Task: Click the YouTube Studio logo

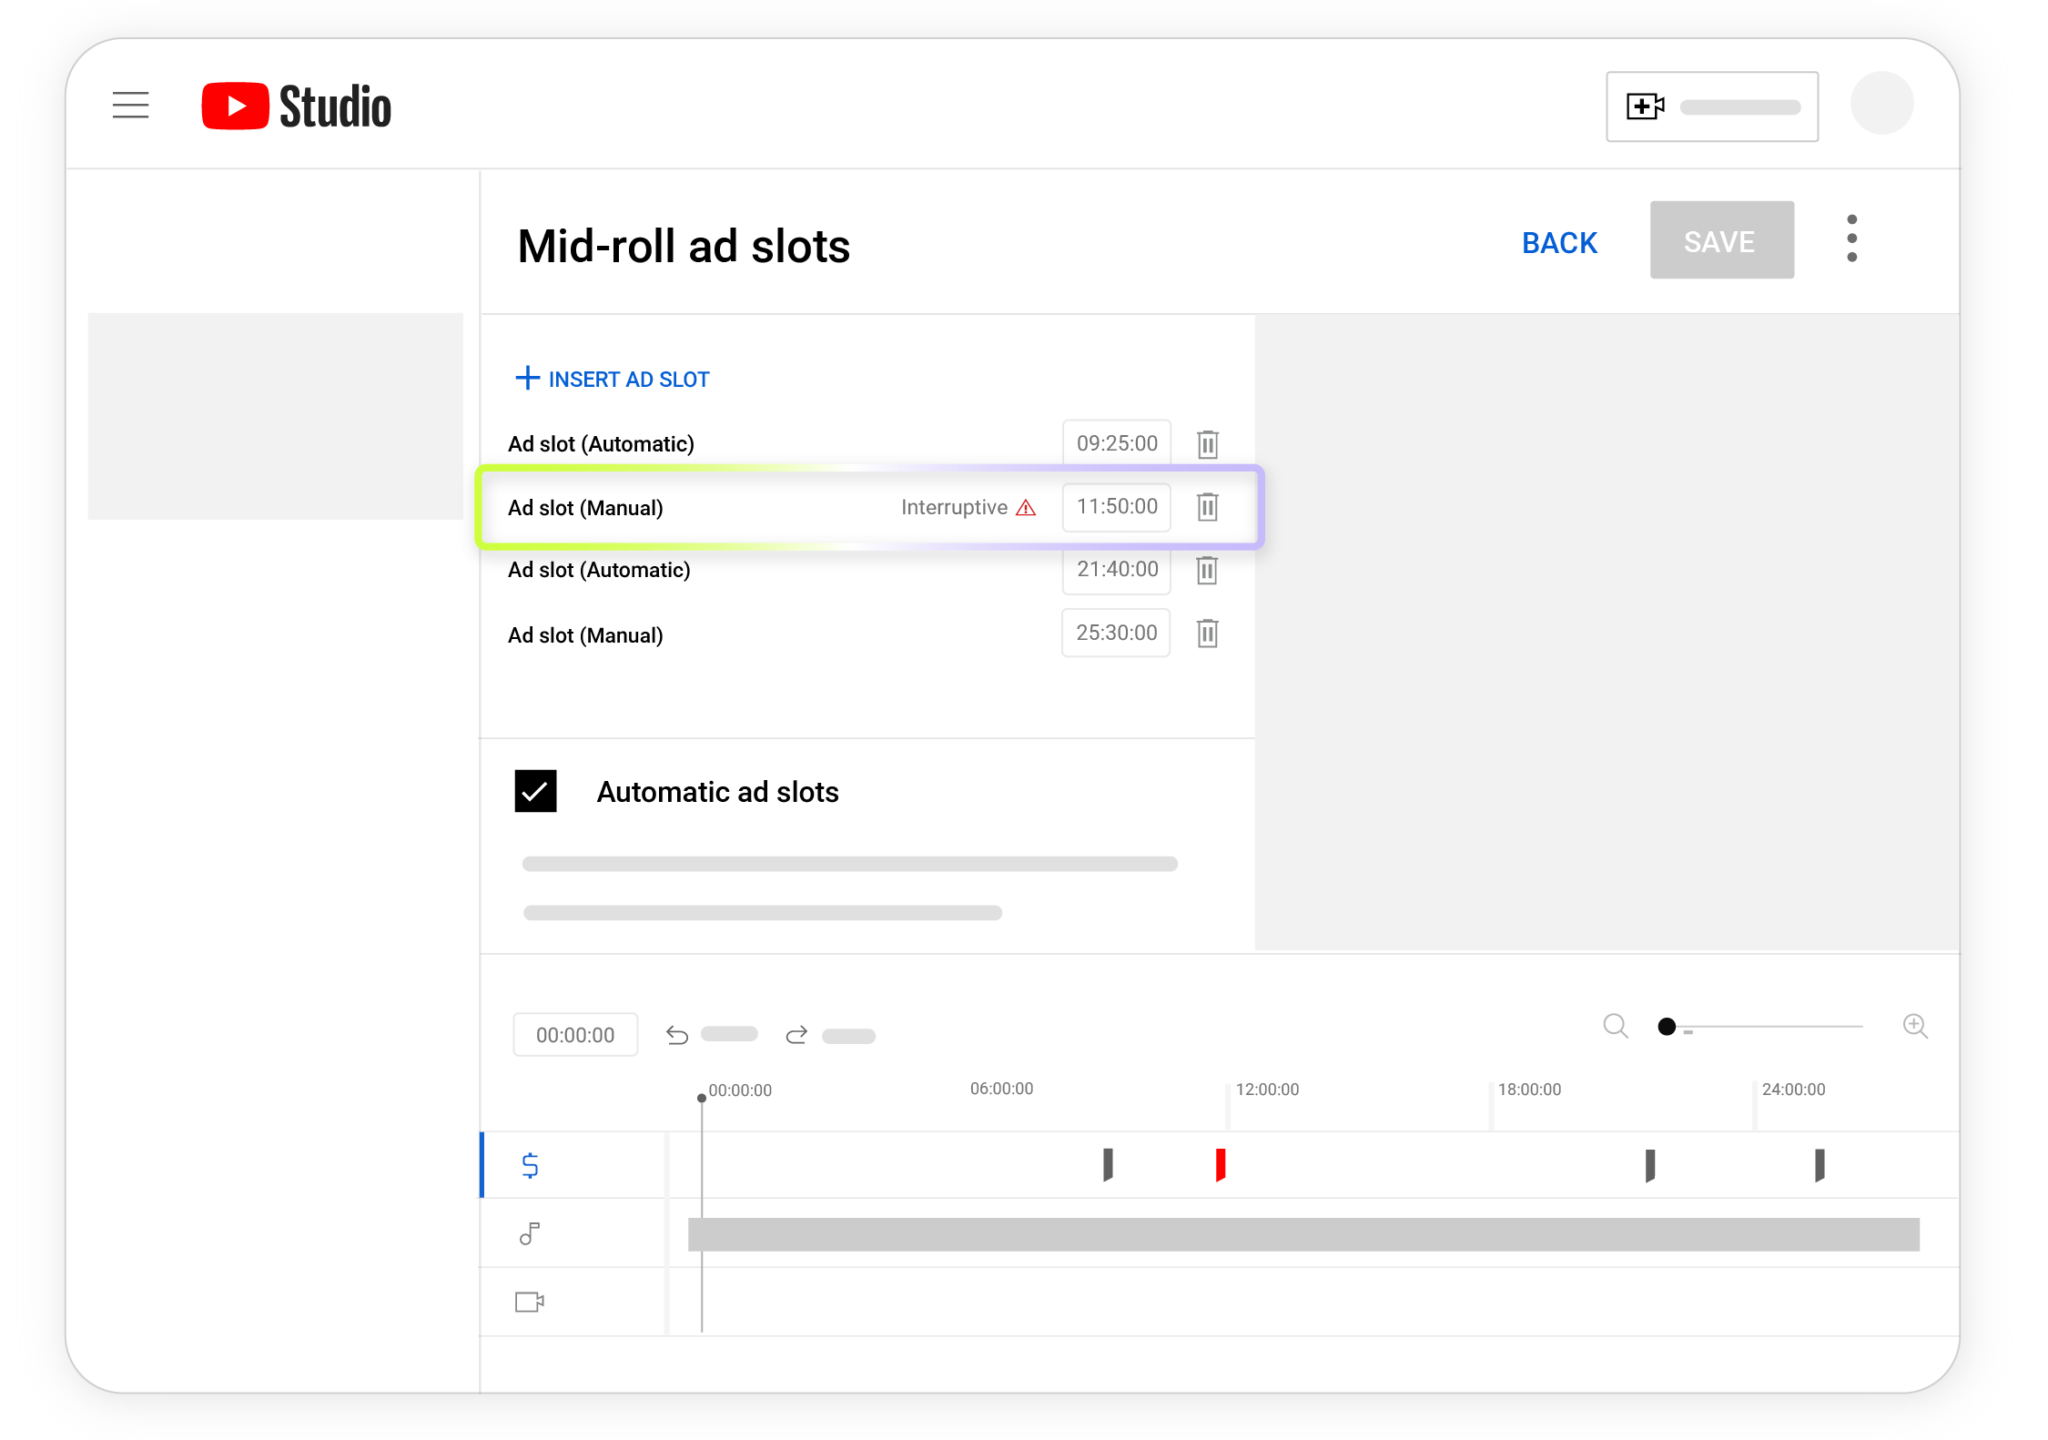Action: (296, 106)
